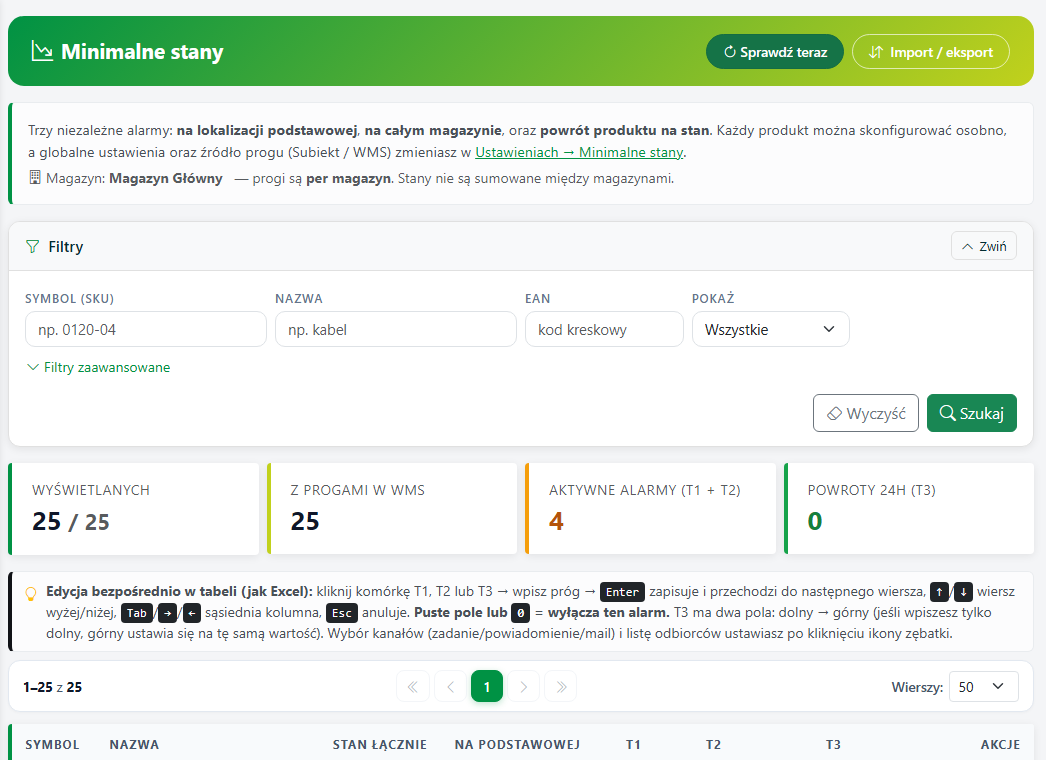Click the T1 column header
Screen dimensions: 1046x760
(x=633, y=745)
